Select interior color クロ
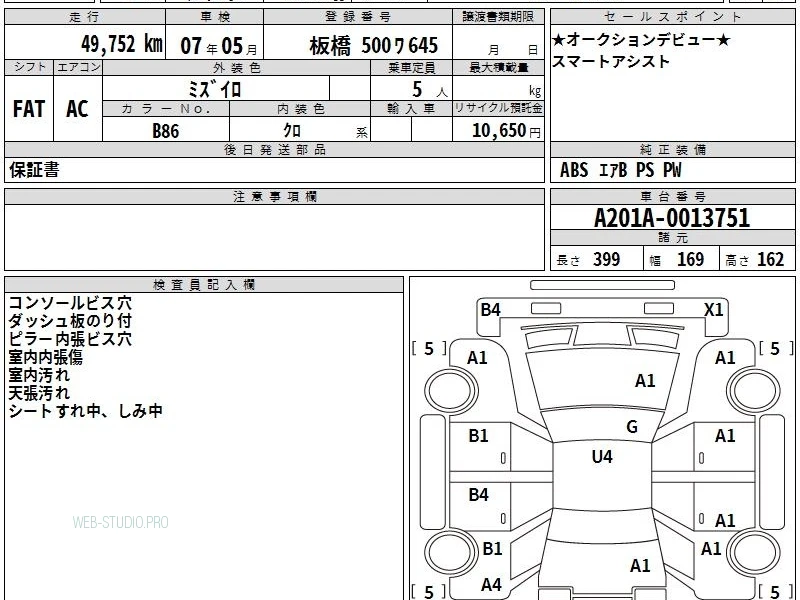 (x=292, y=131)
